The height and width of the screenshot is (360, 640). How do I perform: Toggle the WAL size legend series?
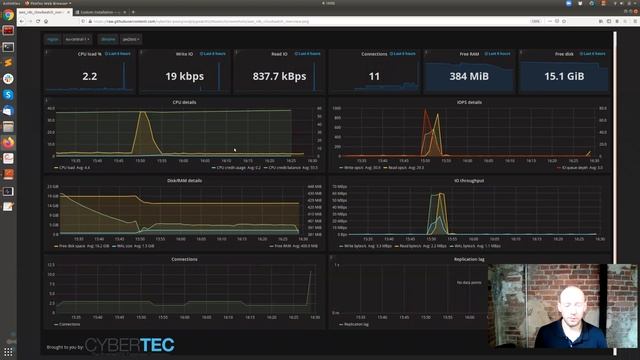pyautogui.click(x=133, y=246)
